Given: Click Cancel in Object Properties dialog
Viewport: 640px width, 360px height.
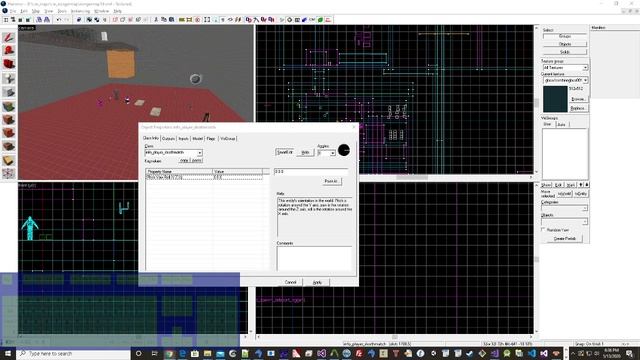Looking at the screenshot, I should pos(290,282).
